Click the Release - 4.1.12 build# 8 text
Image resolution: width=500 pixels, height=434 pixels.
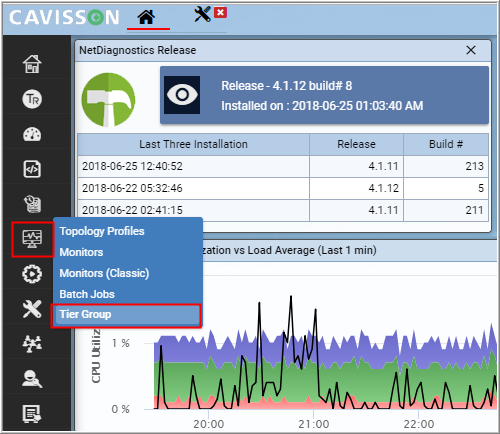click(287, 86)
